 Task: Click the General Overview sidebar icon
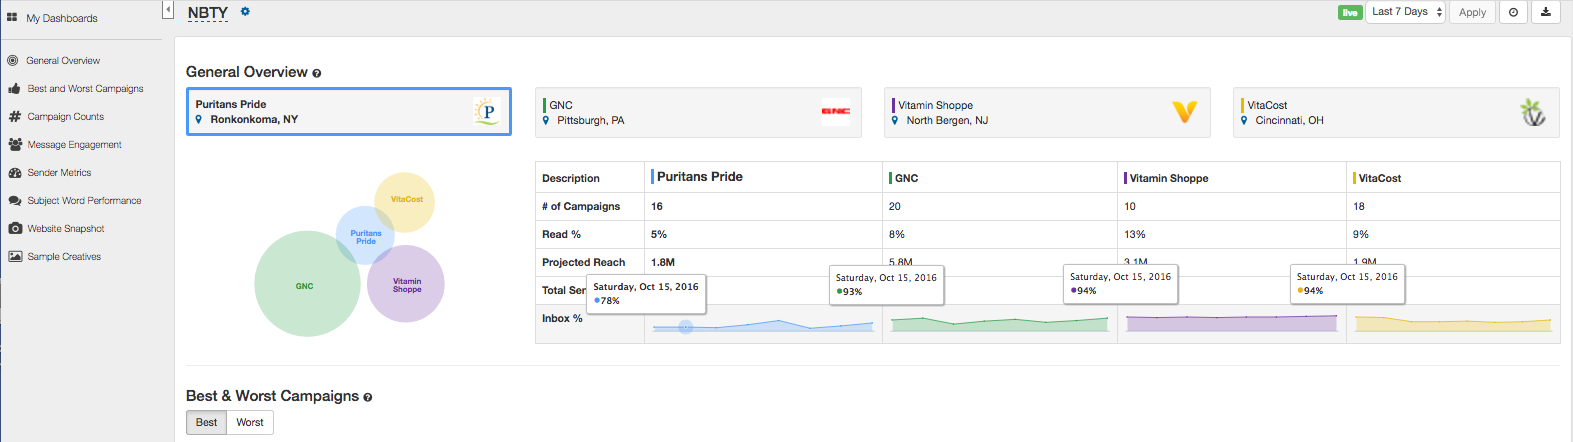[13, 61]
